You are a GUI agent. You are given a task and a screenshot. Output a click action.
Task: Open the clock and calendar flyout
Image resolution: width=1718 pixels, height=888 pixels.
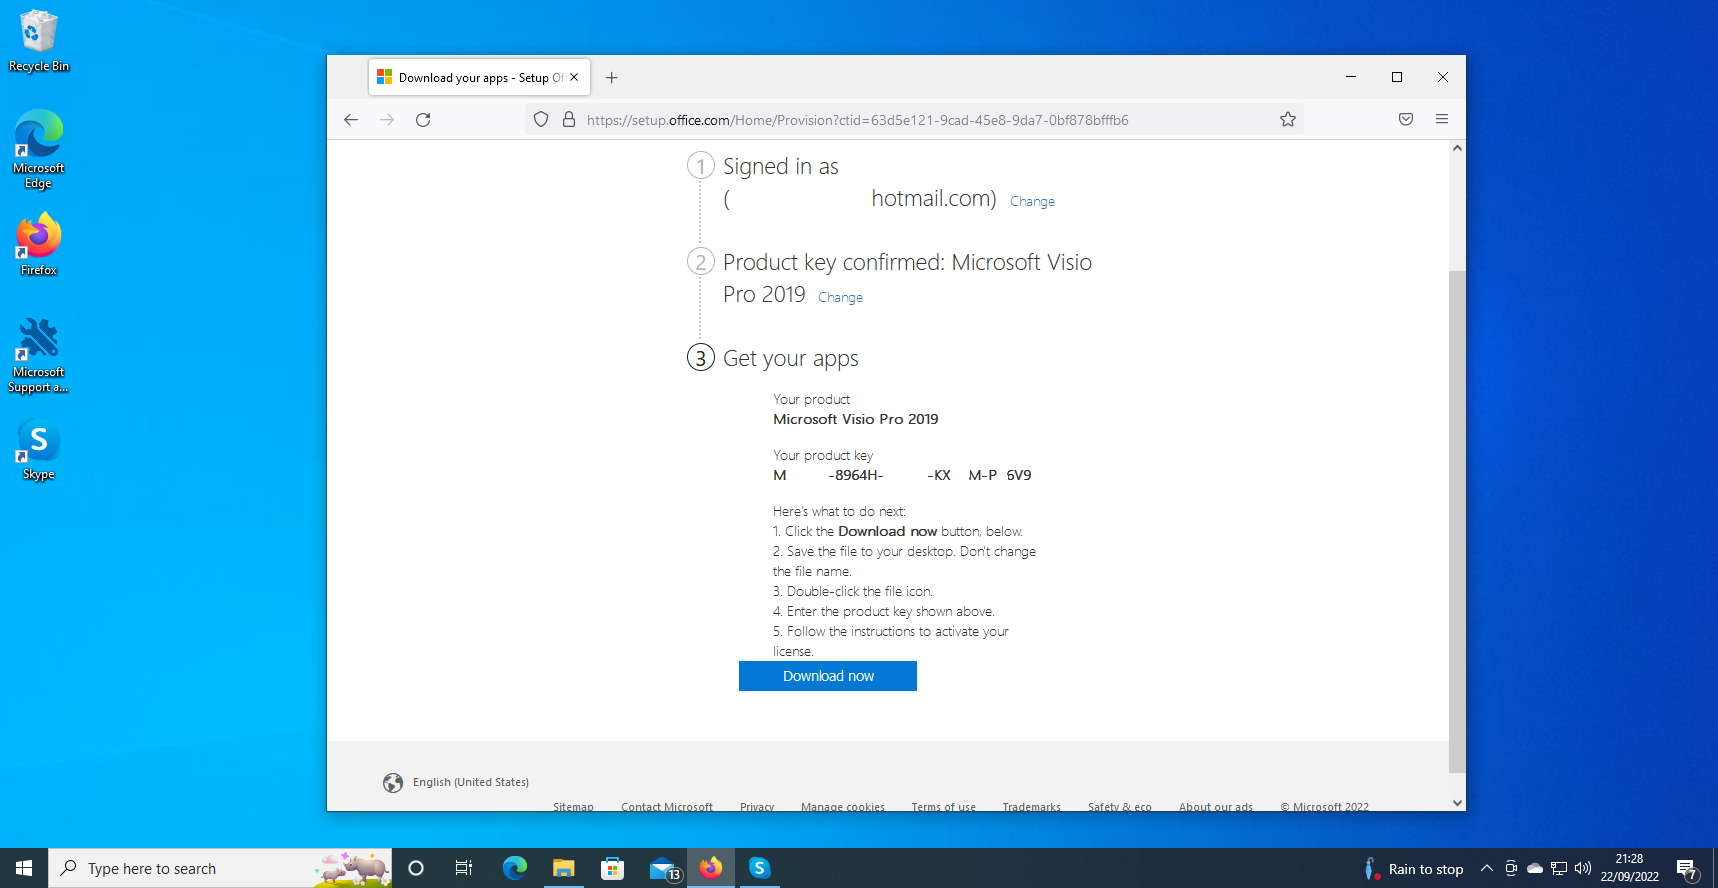click(x=1629, y=868)
